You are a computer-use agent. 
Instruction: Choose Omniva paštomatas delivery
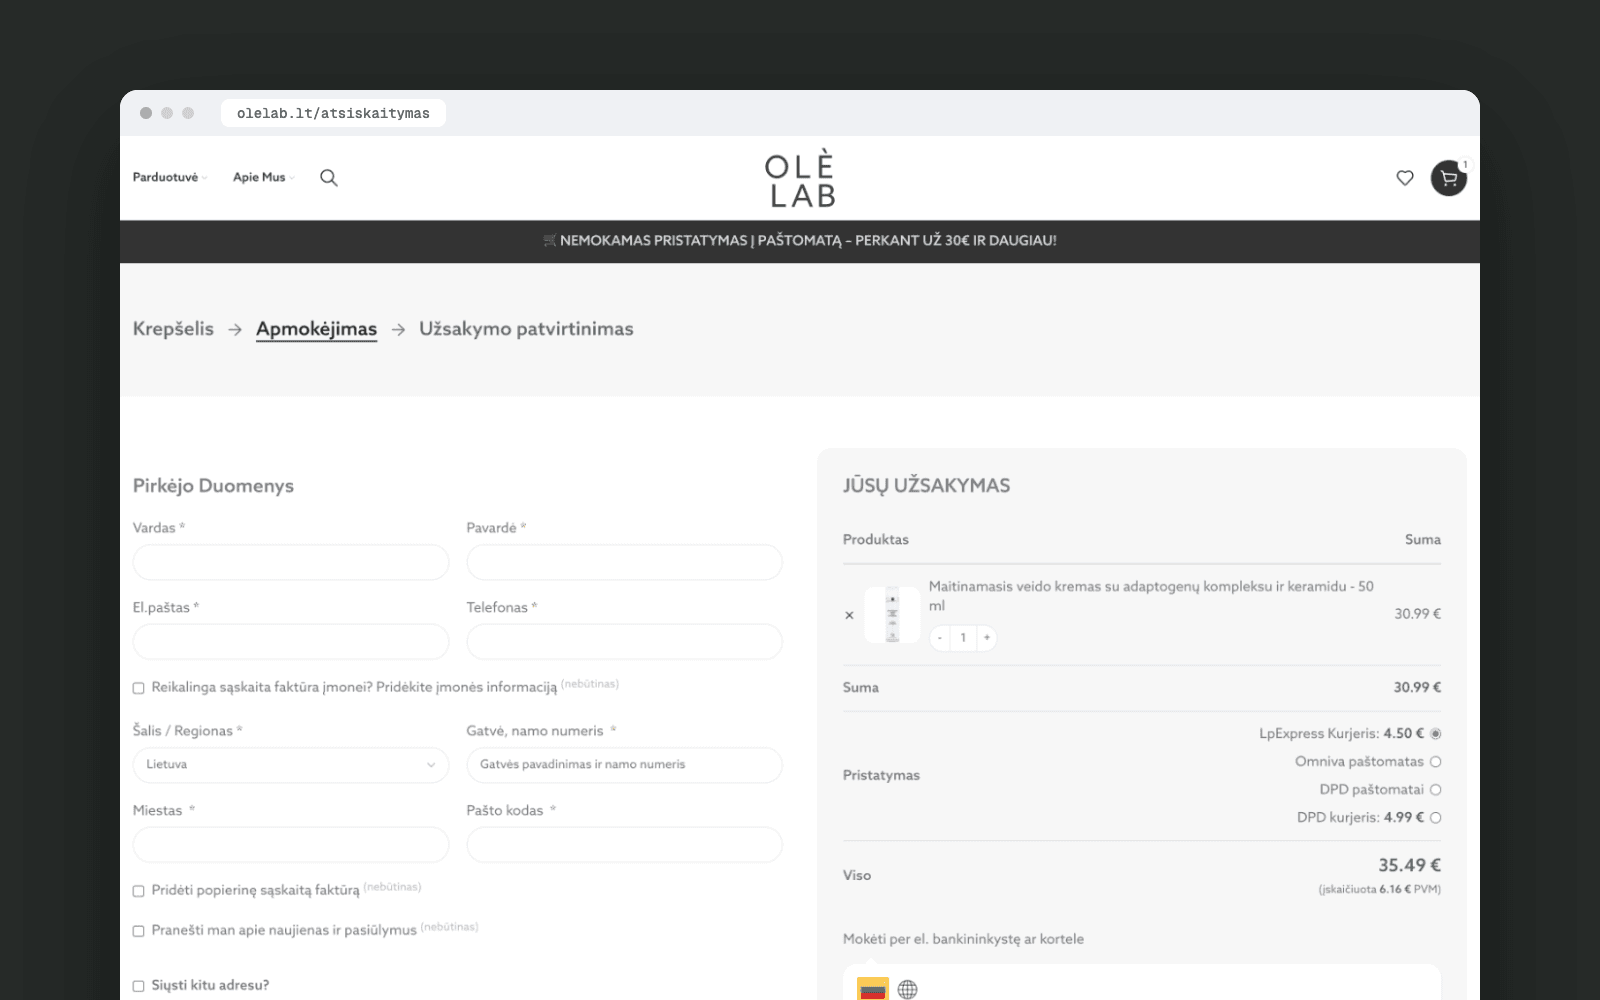(x=1435, y=762)
